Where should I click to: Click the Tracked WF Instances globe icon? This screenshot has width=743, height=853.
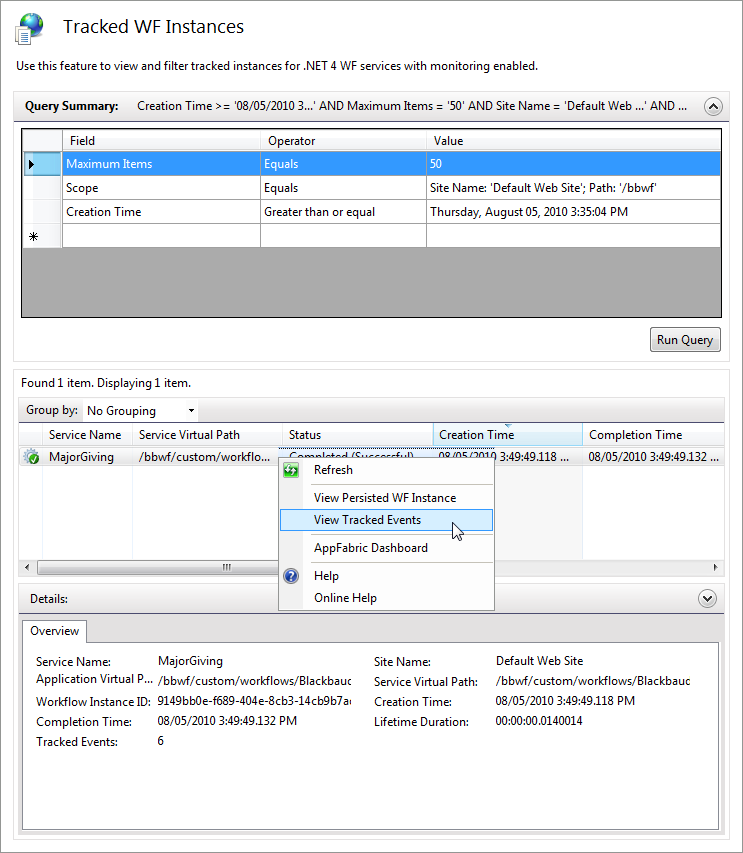(30, 28)
